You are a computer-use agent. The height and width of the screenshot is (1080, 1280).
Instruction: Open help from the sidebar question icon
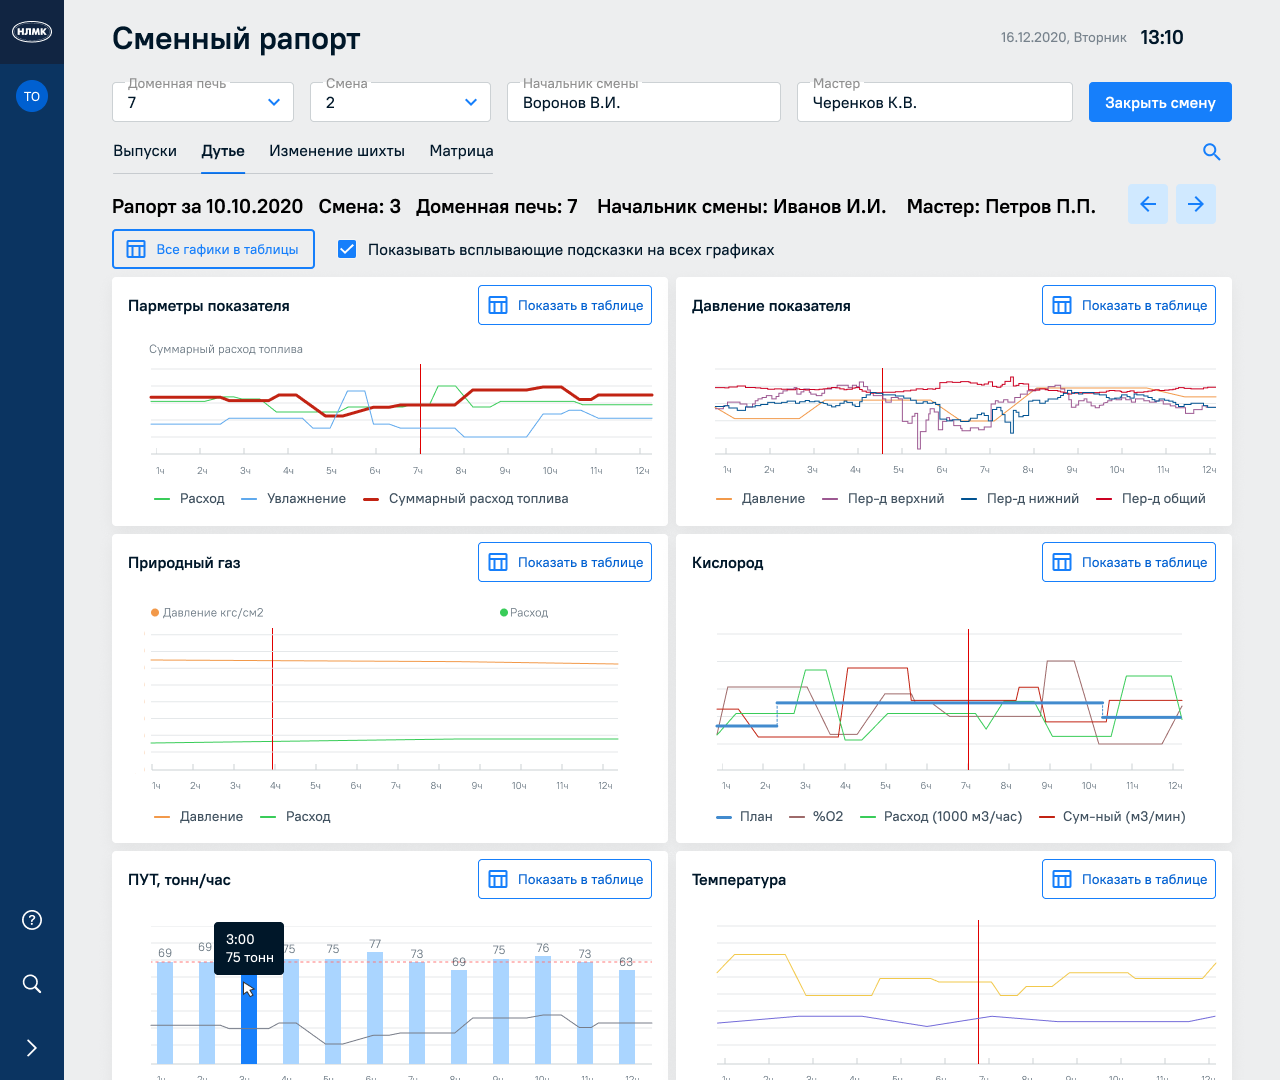click(x=32, y=920)
